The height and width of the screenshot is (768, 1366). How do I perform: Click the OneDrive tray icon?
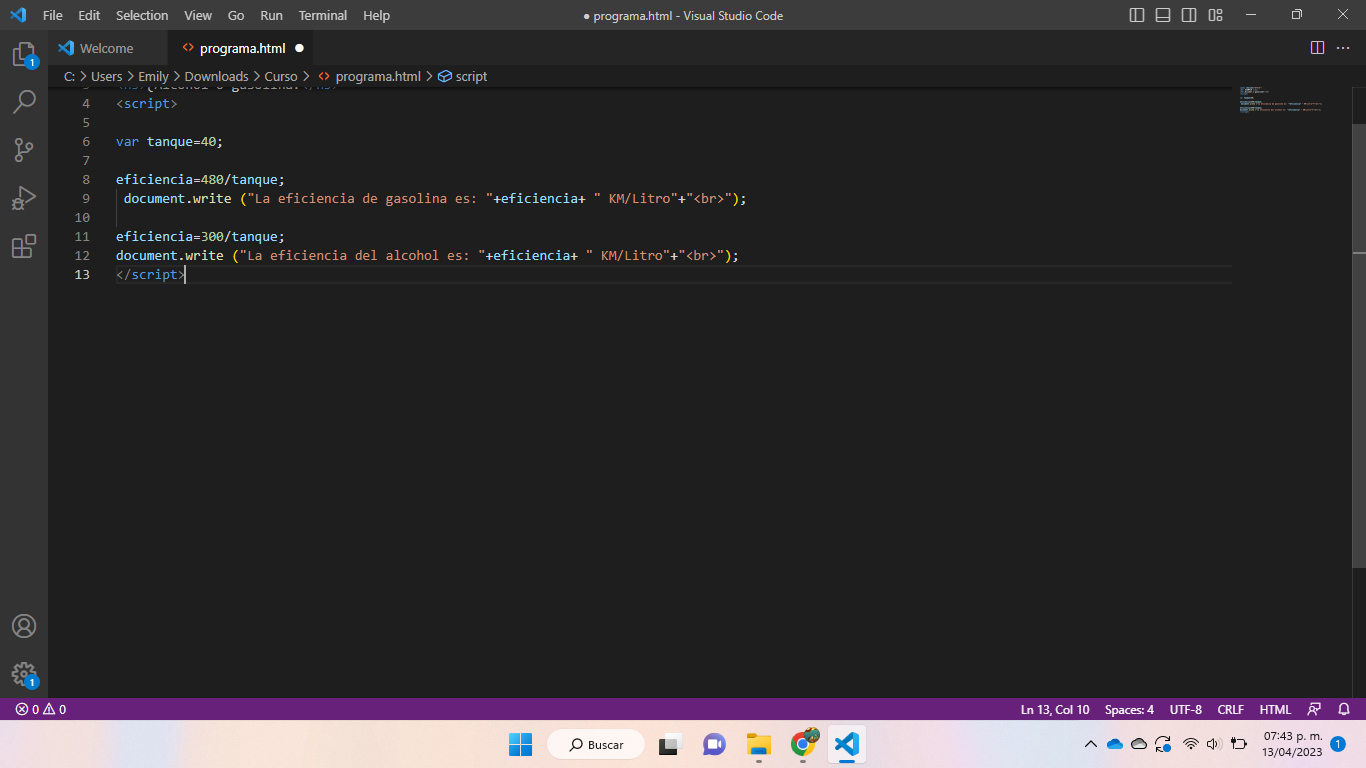pyautogui.click(x=1115, y=744)
